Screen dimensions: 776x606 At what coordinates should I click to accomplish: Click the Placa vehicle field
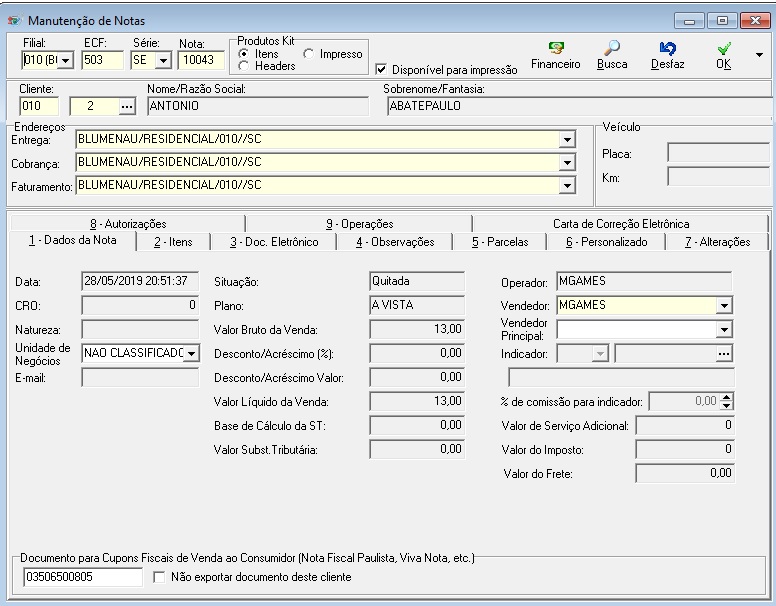[718, 153]
